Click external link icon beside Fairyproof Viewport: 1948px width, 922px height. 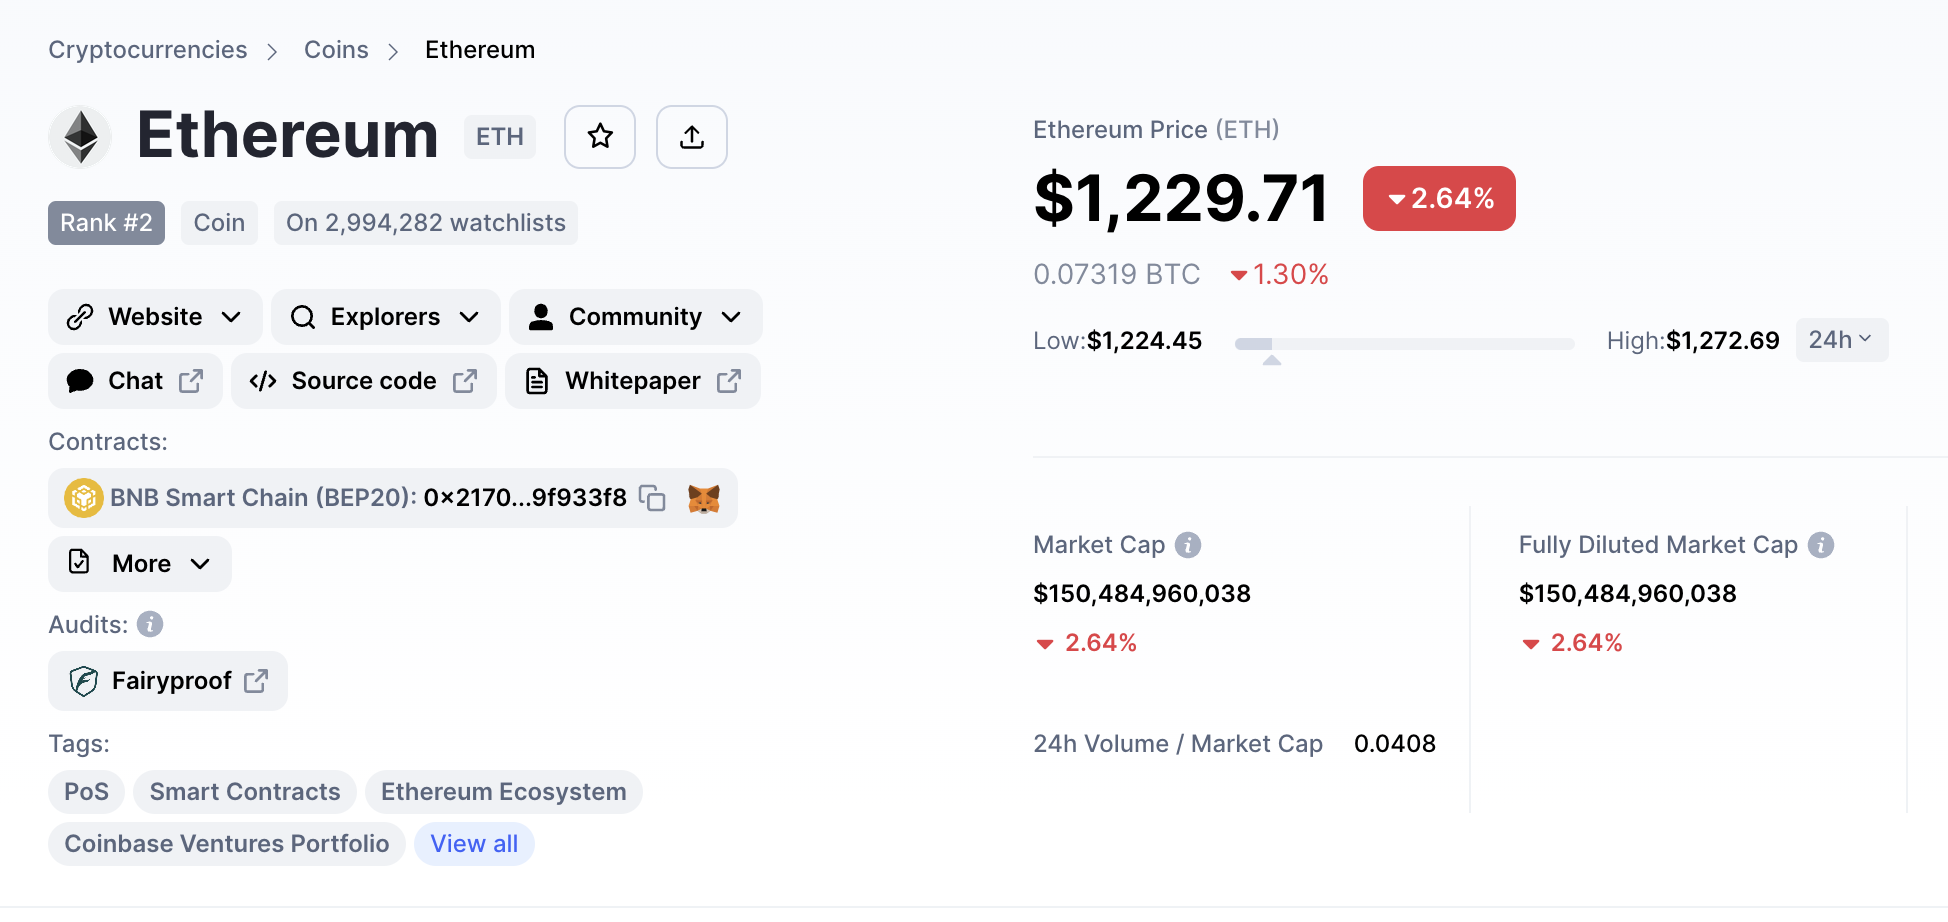click(x=256, y=681)
